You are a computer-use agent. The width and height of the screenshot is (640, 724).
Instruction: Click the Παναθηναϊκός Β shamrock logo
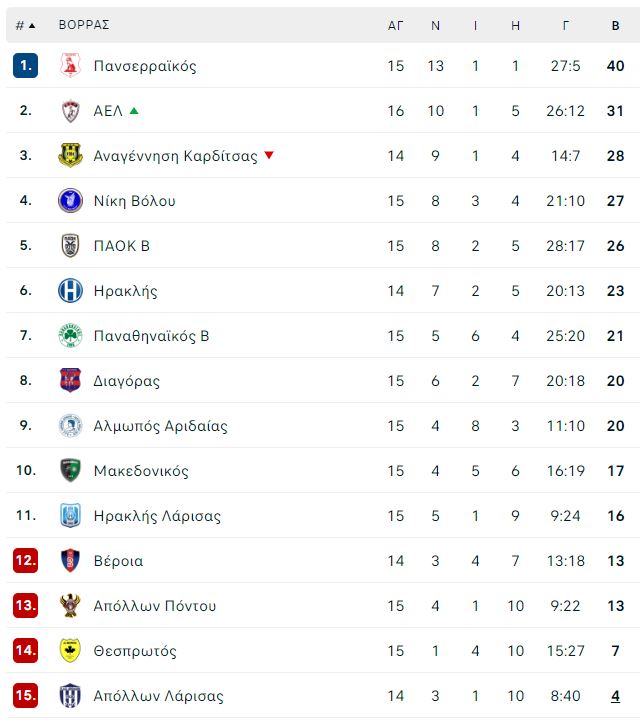[70, 336]
